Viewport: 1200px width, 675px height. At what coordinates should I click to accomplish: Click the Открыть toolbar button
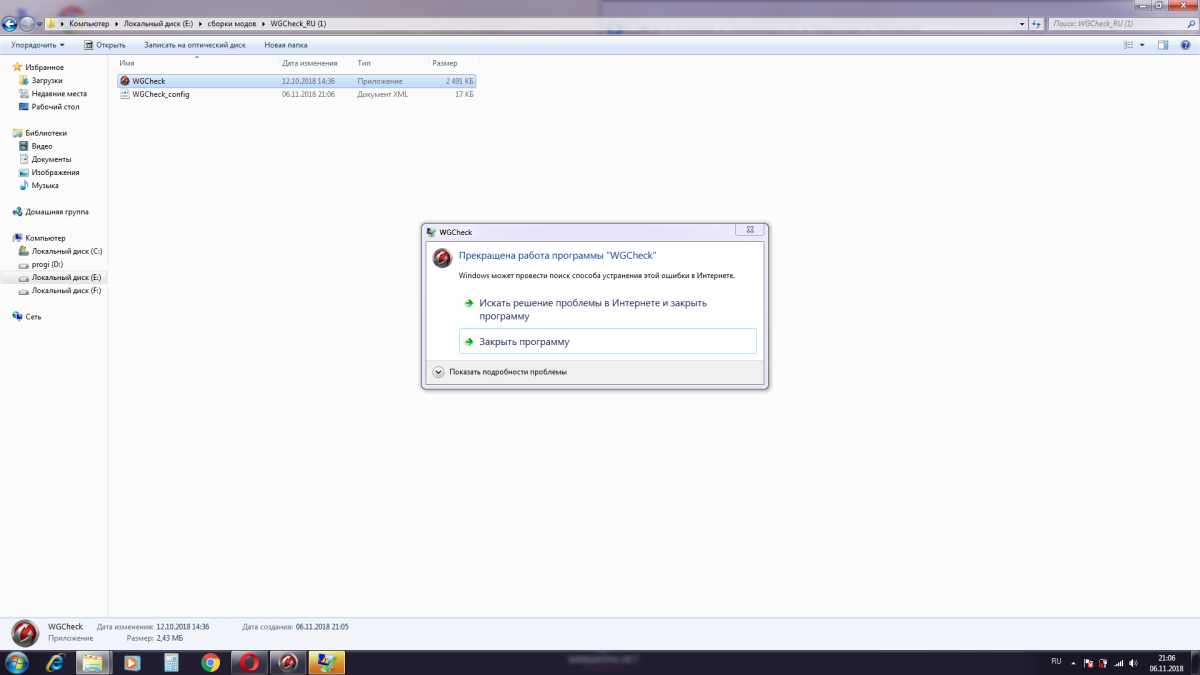[104, 45]
